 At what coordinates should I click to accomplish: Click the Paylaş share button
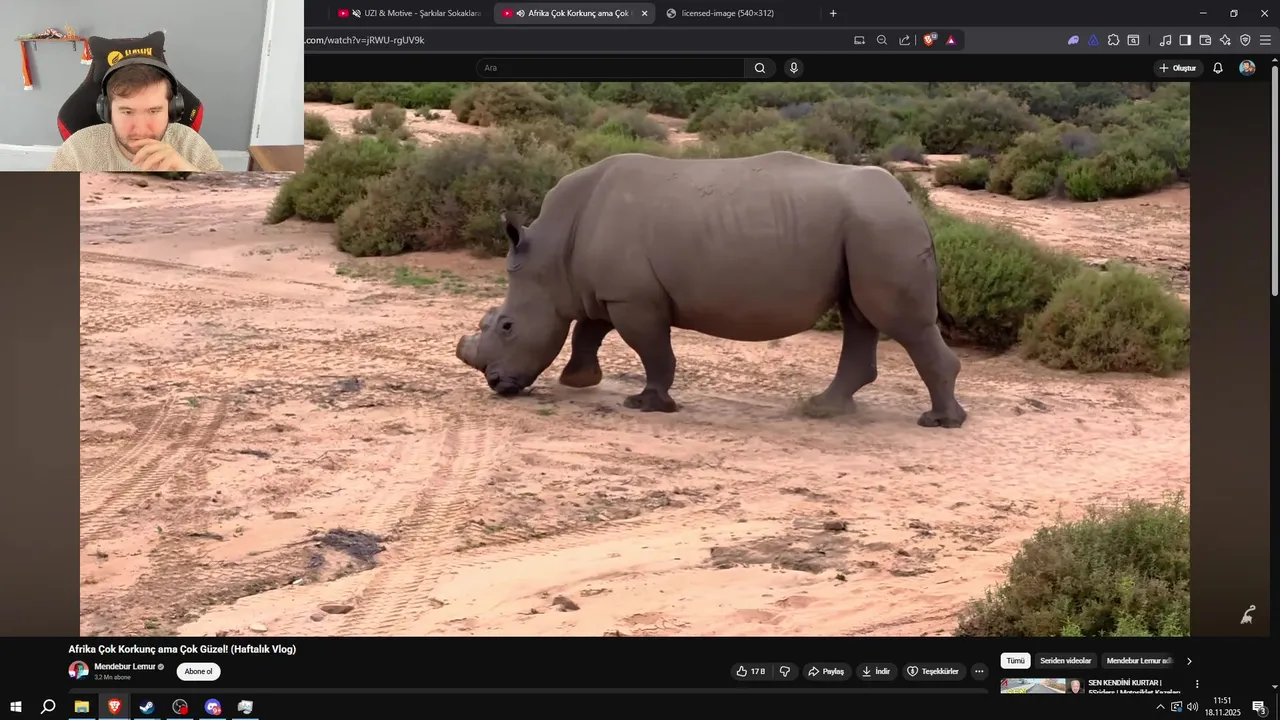pyautogui.click(x=826, y=671)
